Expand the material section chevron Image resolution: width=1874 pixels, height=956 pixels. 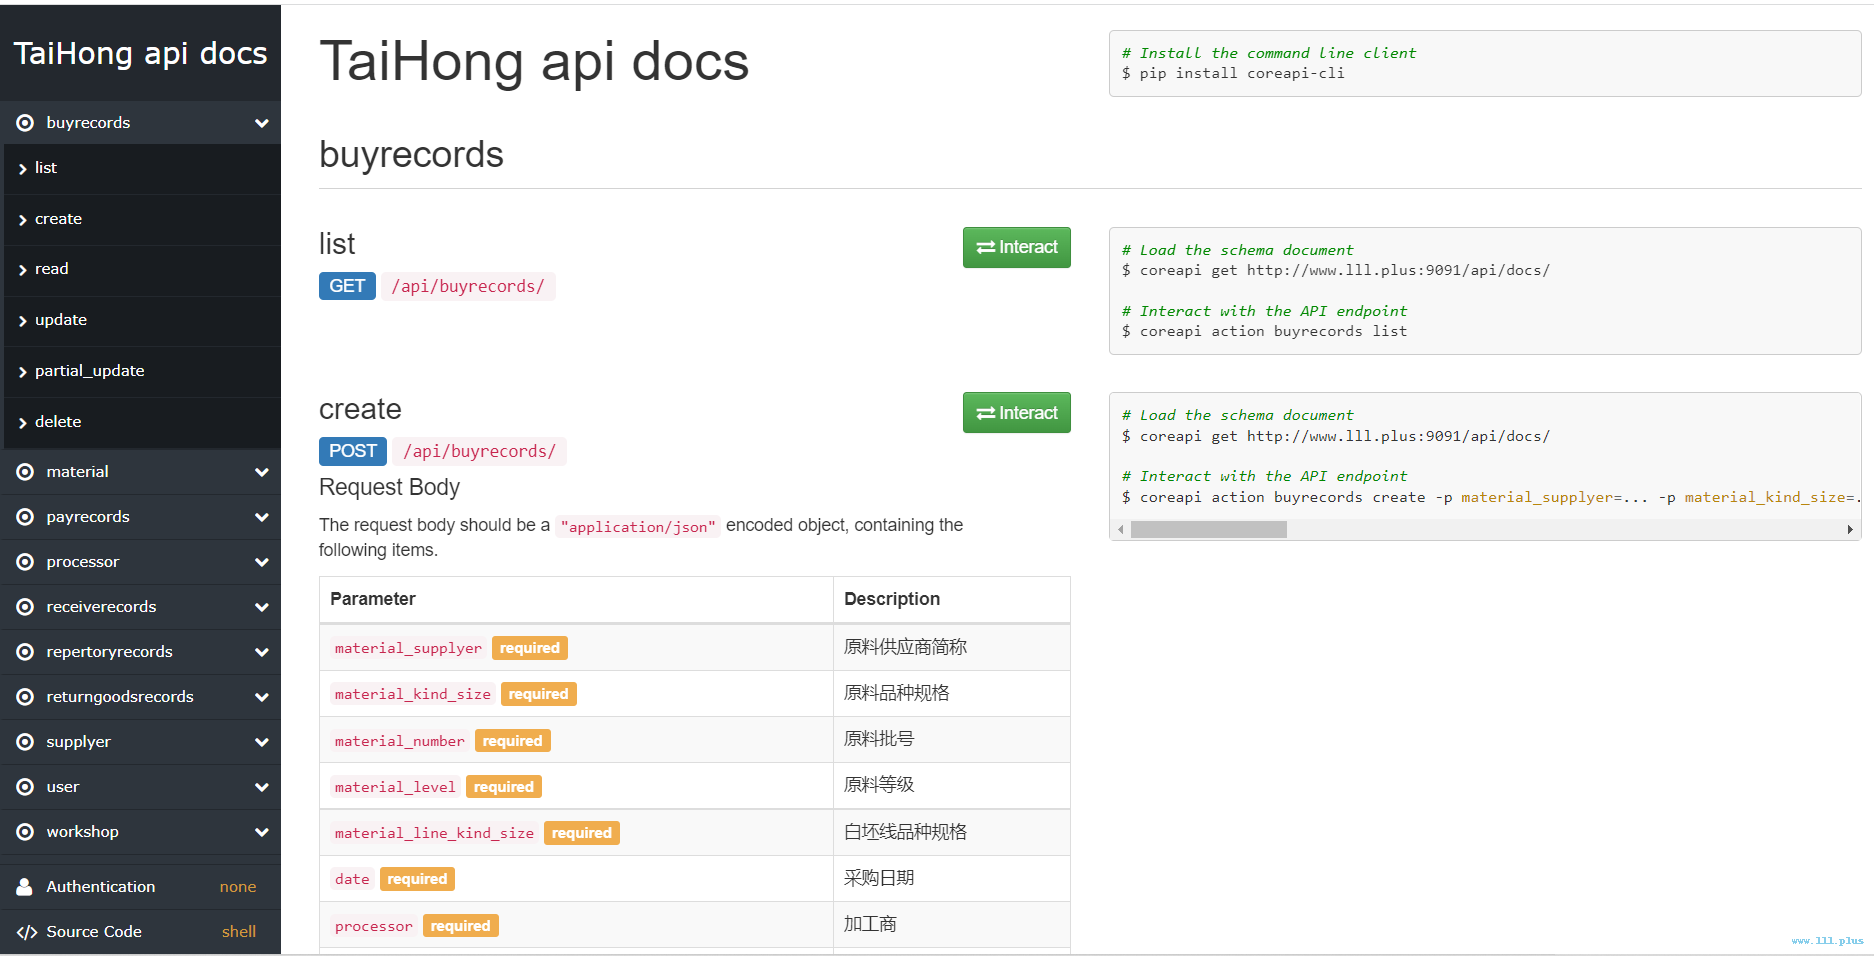261,472
